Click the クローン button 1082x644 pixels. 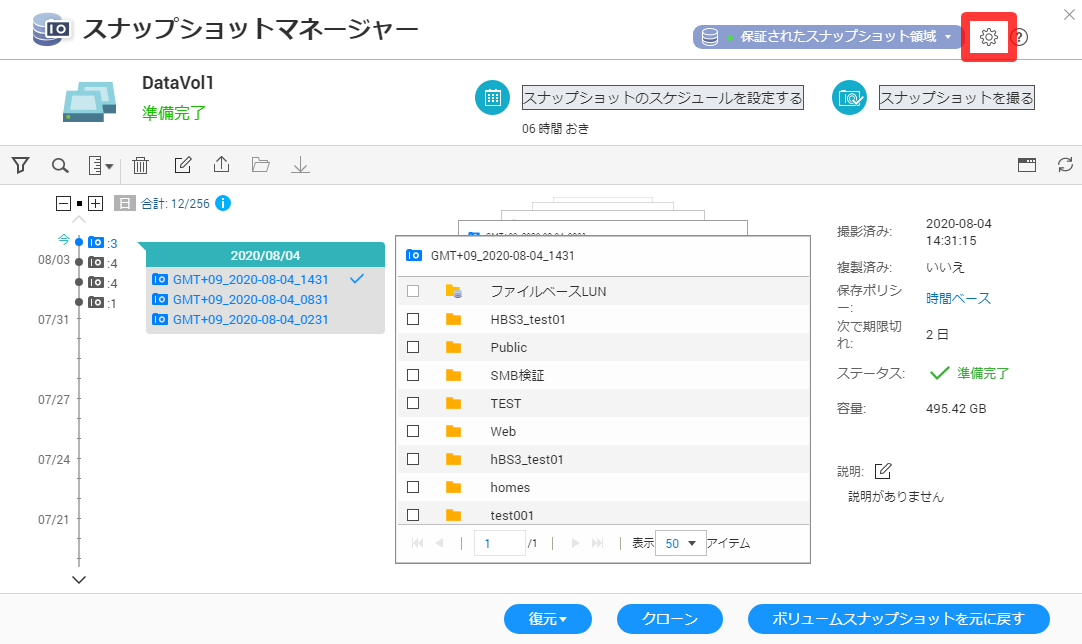669,619
